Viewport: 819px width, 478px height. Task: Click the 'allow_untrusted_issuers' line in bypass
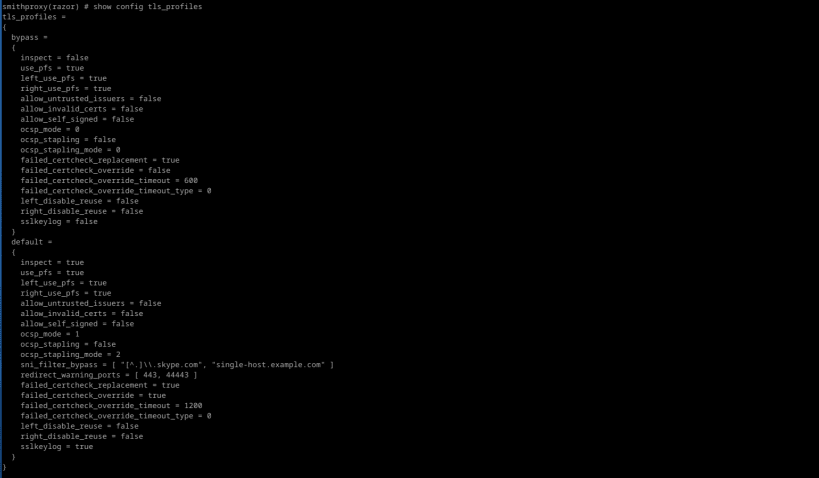[91, 99]
